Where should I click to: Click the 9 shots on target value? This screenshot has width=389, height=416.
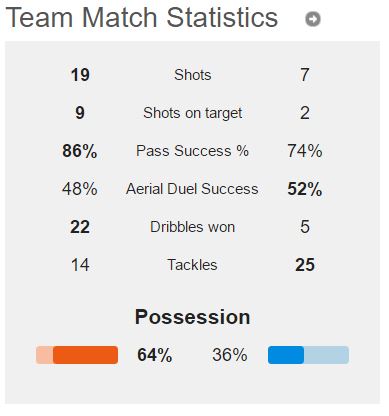[x=80, y=113]
